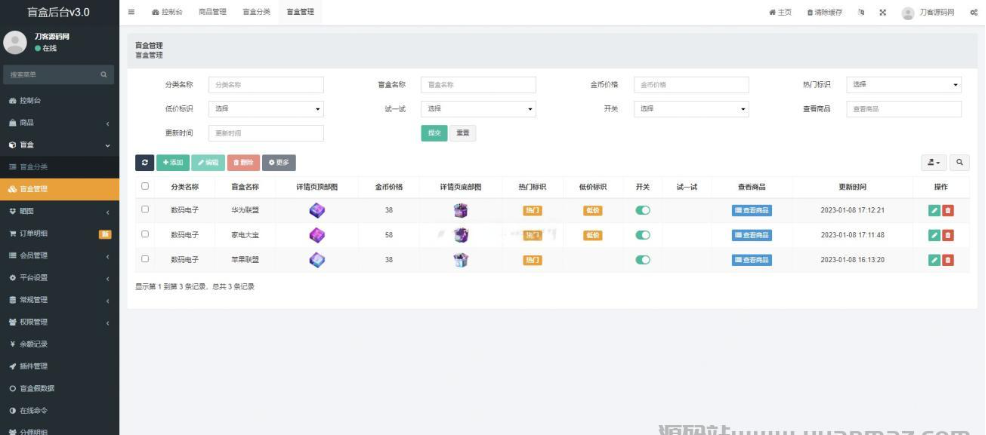Edit the 苹果联盟 row with the pencil icon
986x435 pixels.
pyautogui.click(x=934, y=260)
